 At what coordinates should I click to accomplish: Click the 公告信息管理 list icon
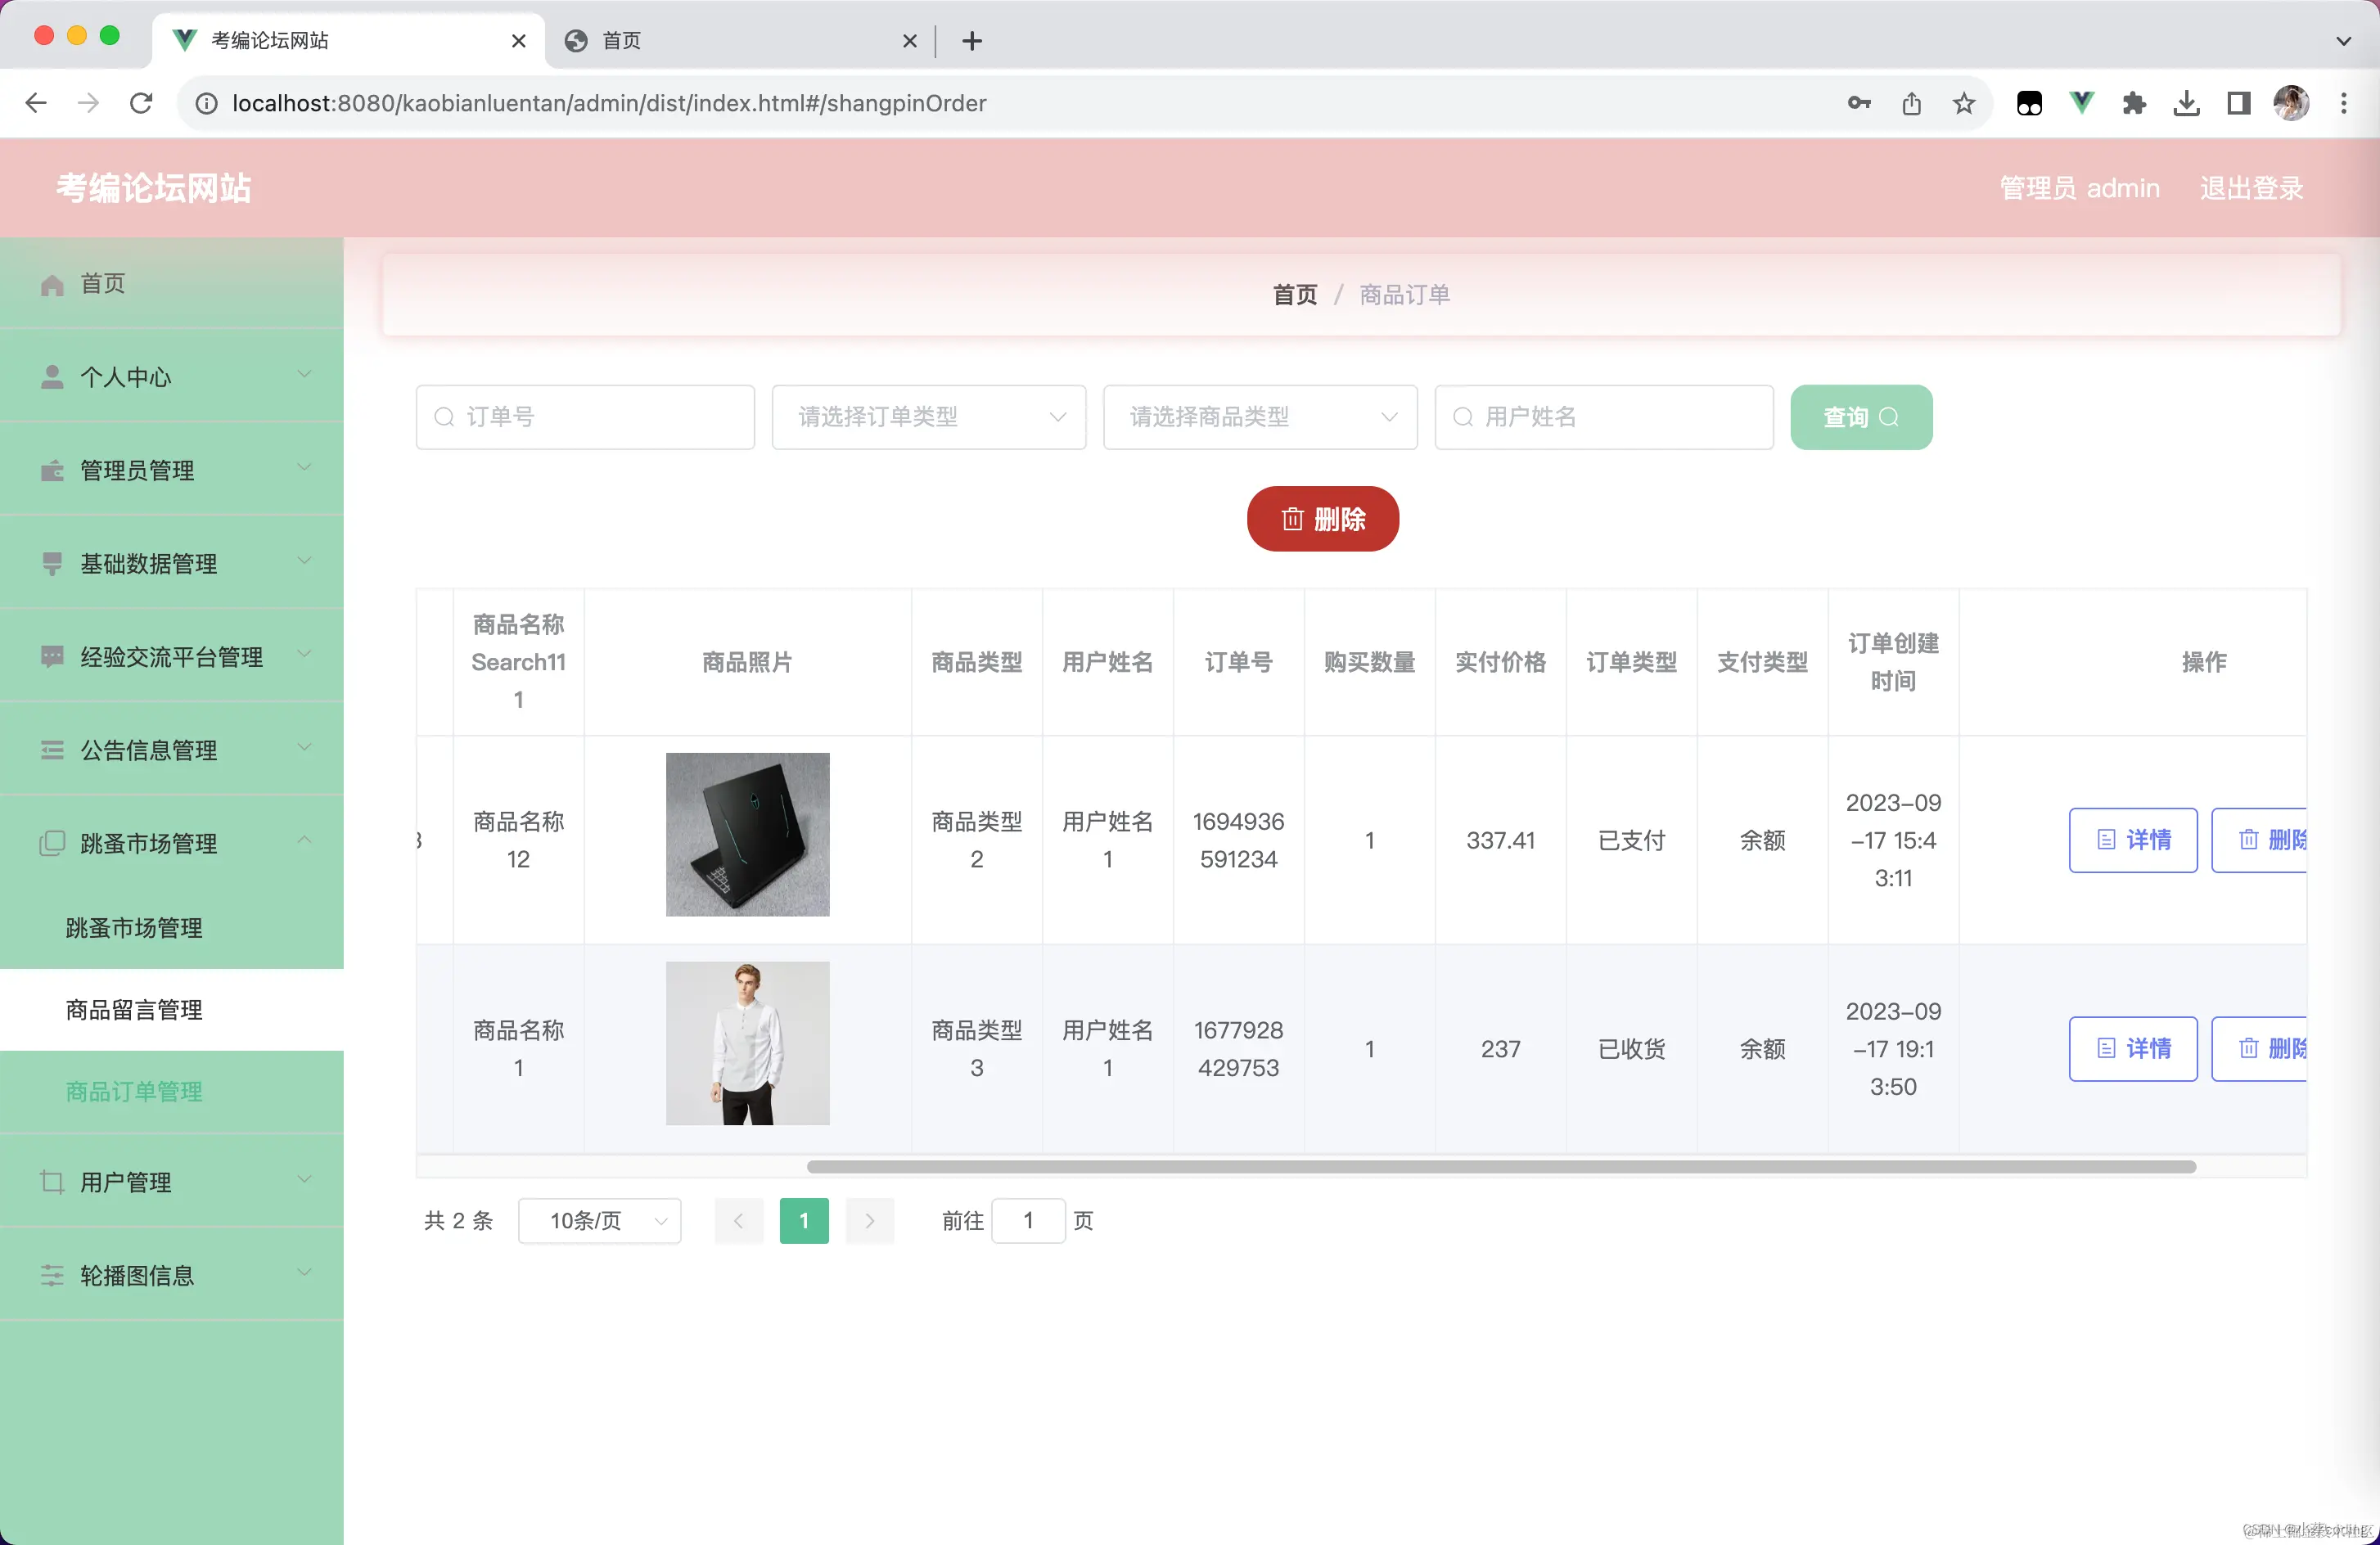tap(52, 750)
